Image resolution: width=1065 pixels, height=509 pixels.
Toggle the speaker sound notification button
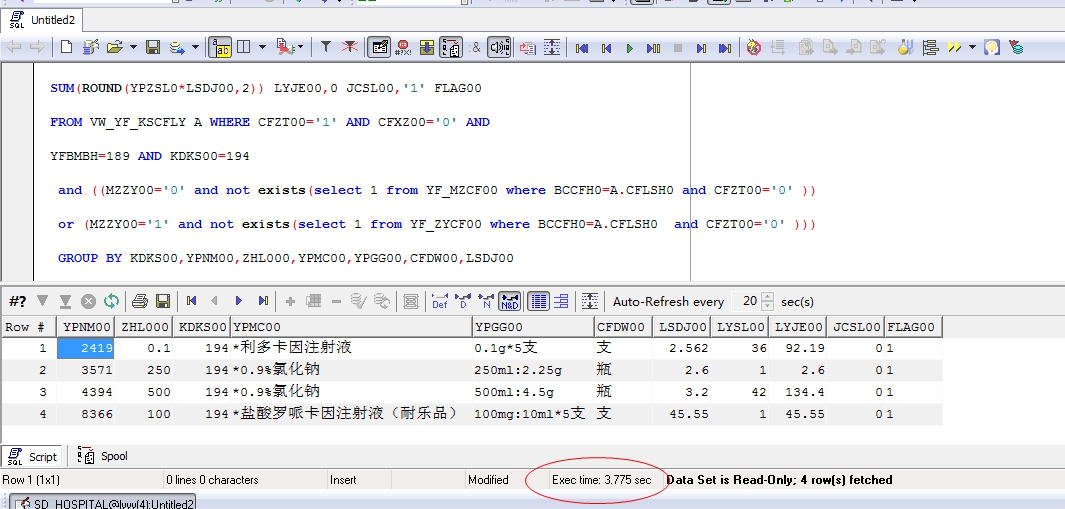tap(499, 48)
